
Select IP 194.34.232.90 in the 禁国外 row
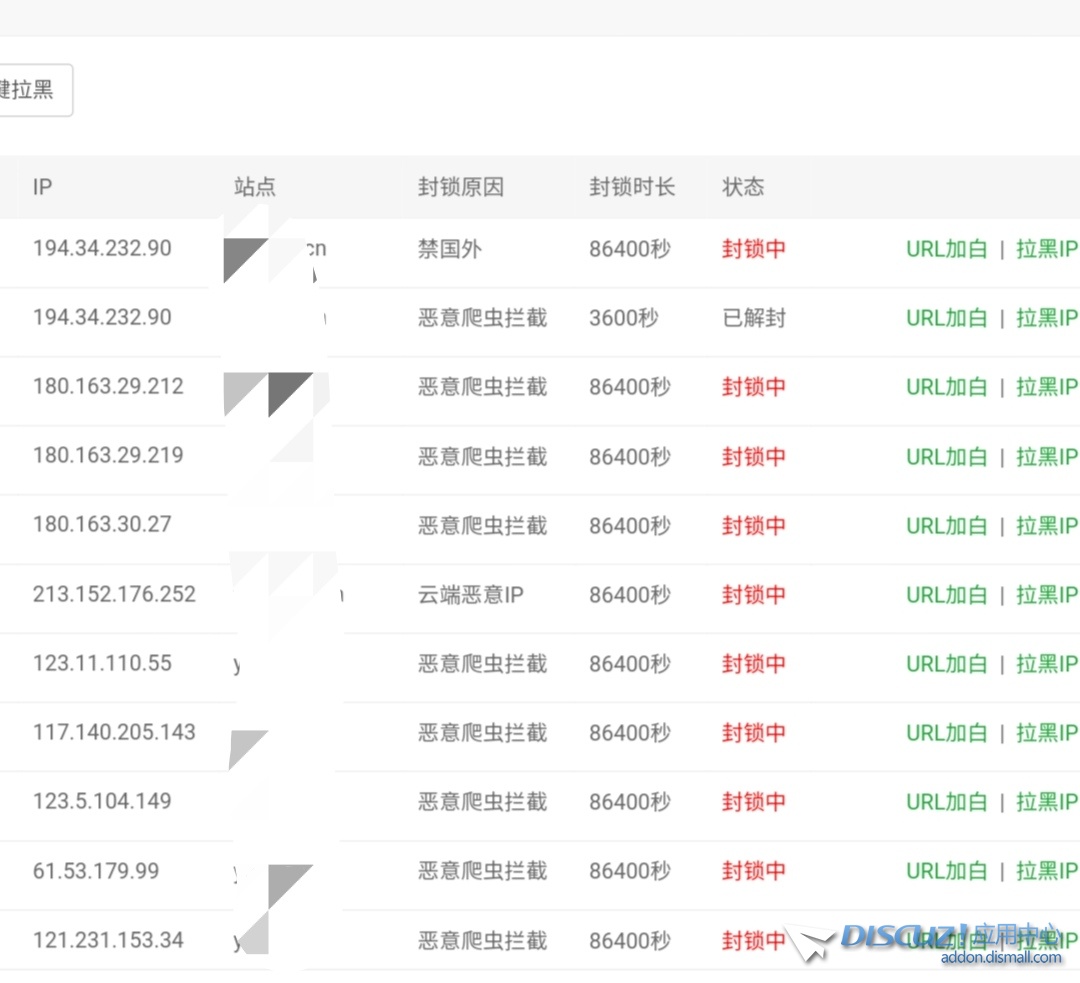pyautogui.click(x=102, y=248)
